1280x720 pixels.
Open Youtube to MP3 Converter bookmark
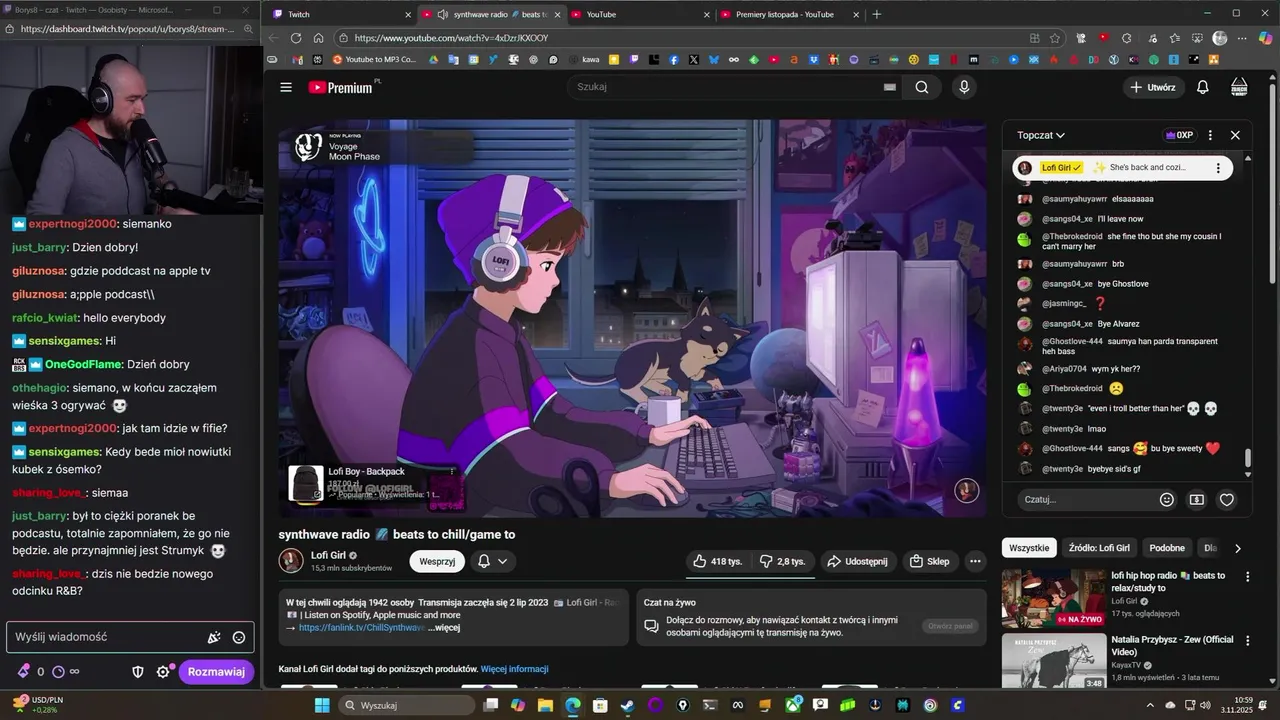tap(375, 60)
